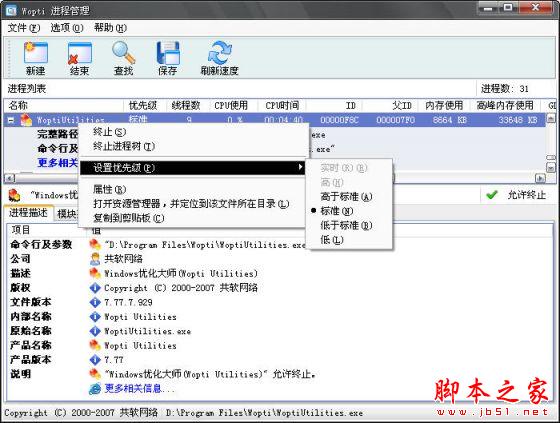Collapse the WoptiUtilities process row
The image size is (560, 423).
11,120
